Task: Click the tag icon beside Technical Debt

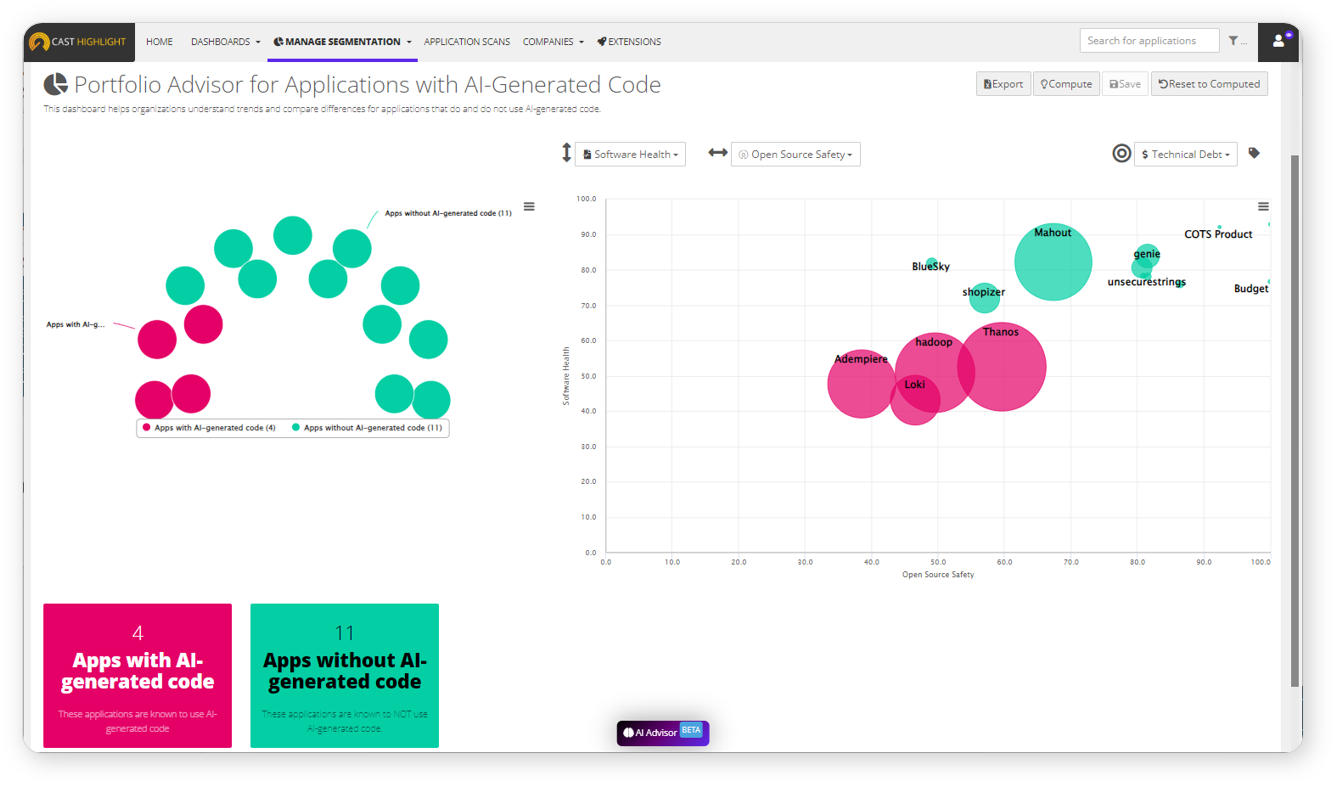Action: coord(1254,154)
